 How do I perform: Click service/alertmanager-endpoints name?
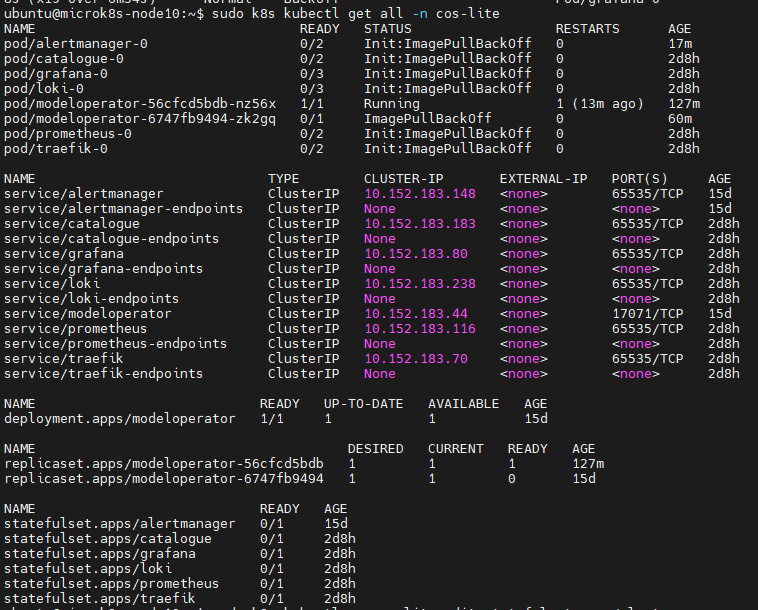pyautogui.click(x=123, y=209)
